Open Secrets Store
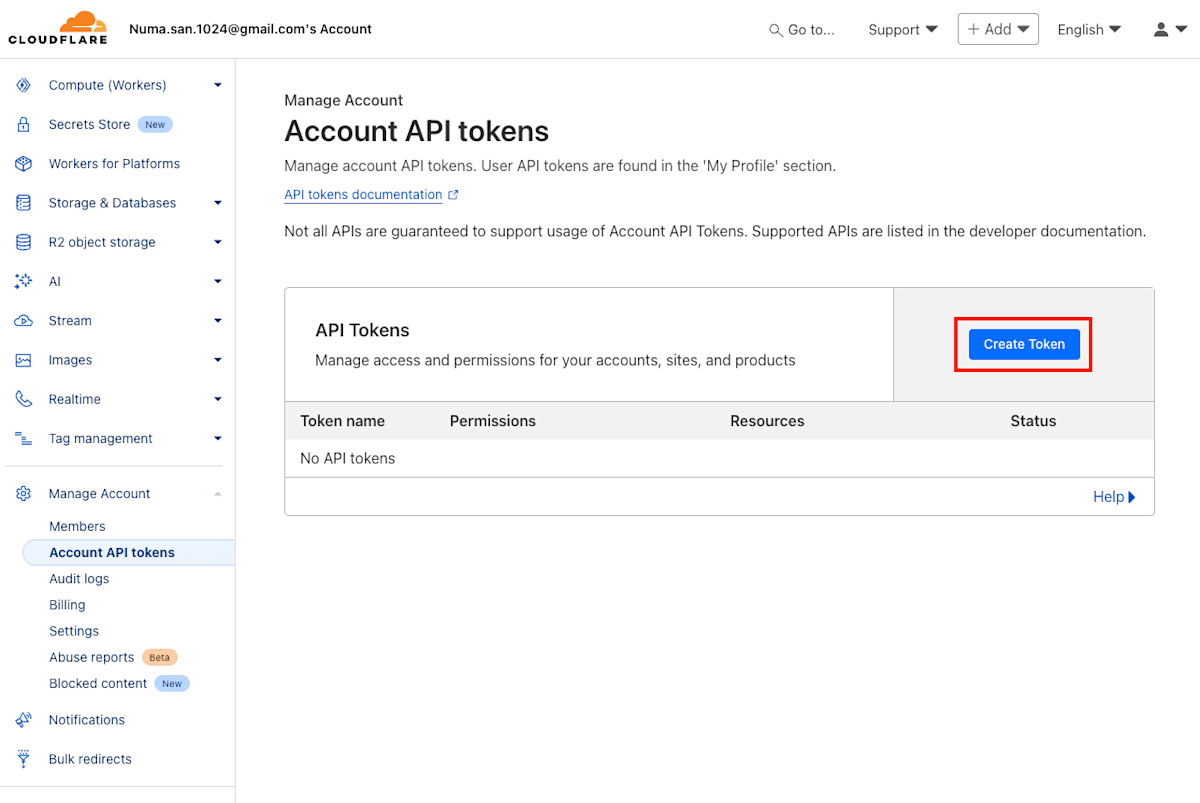The height and width of the screenshot is (803, 1200). click(89, 124)
